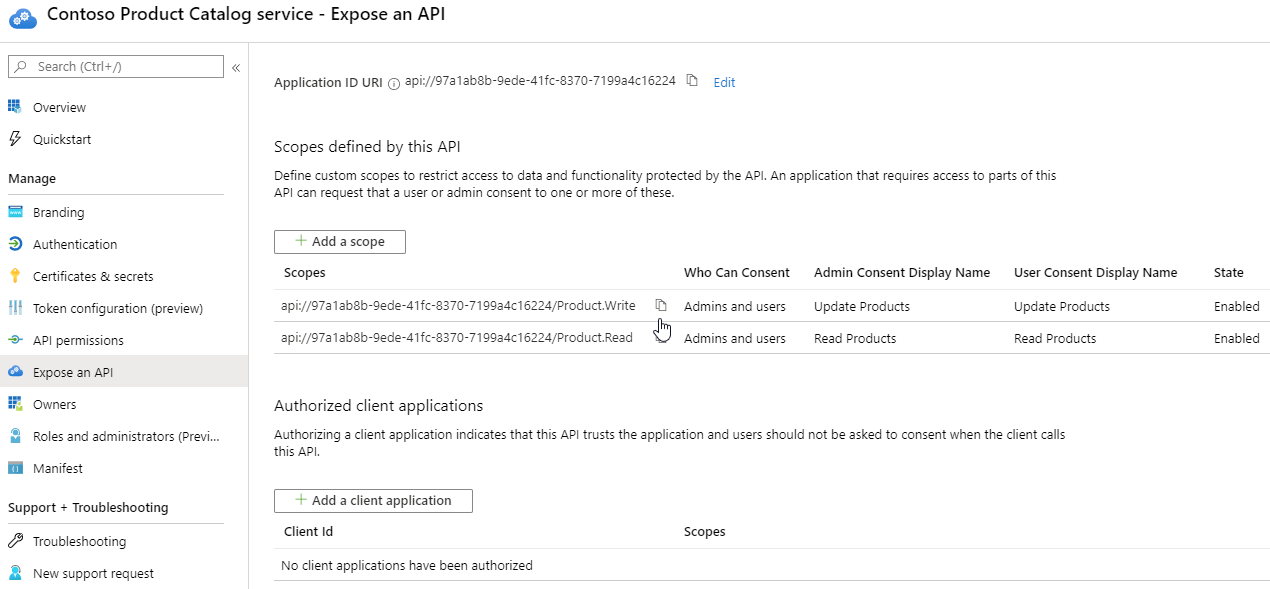Select the Owners sidebar icon
The width and height of the screenshot is (1270, 589).
point(18,404)
